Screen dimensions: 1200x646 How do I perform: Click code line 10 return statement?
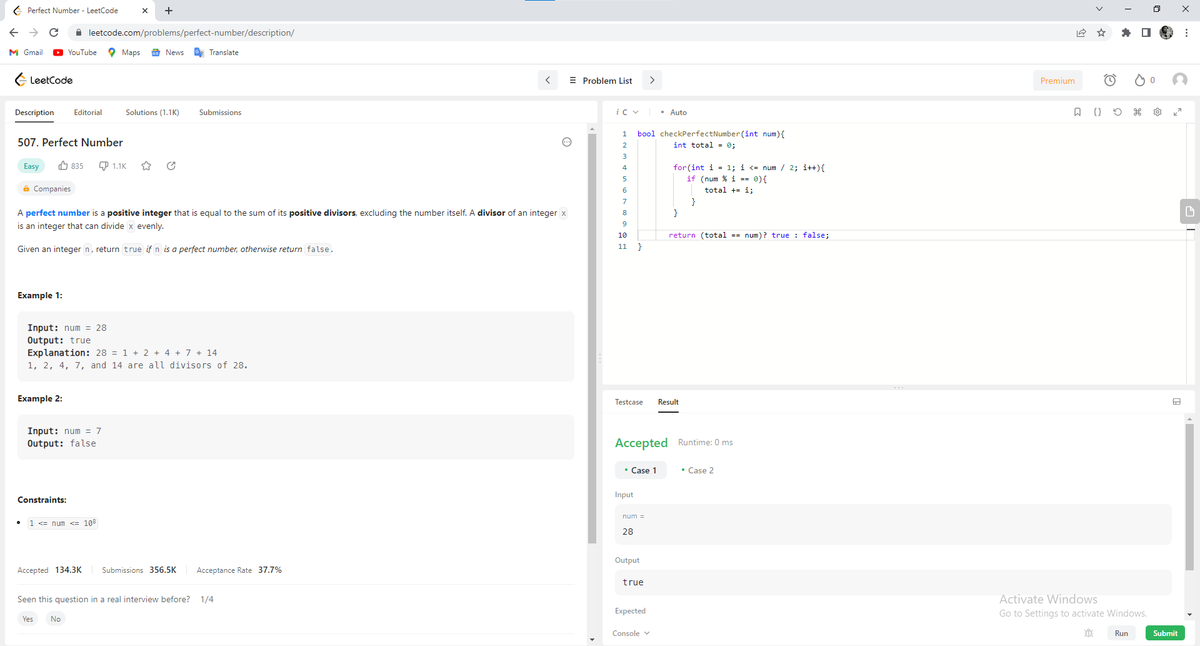click(749, 235)
